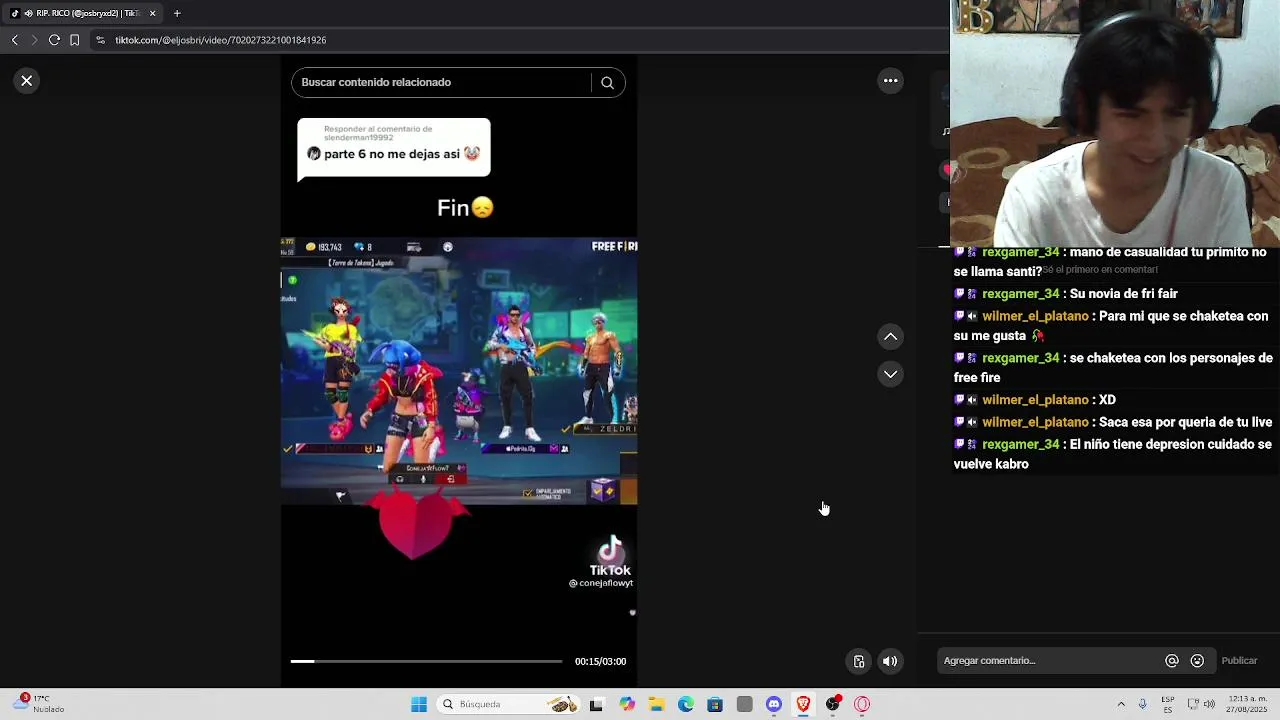
Task: Click wilmer_el_platano 'Para mi que se chaketea' message
Action: 1112,326
